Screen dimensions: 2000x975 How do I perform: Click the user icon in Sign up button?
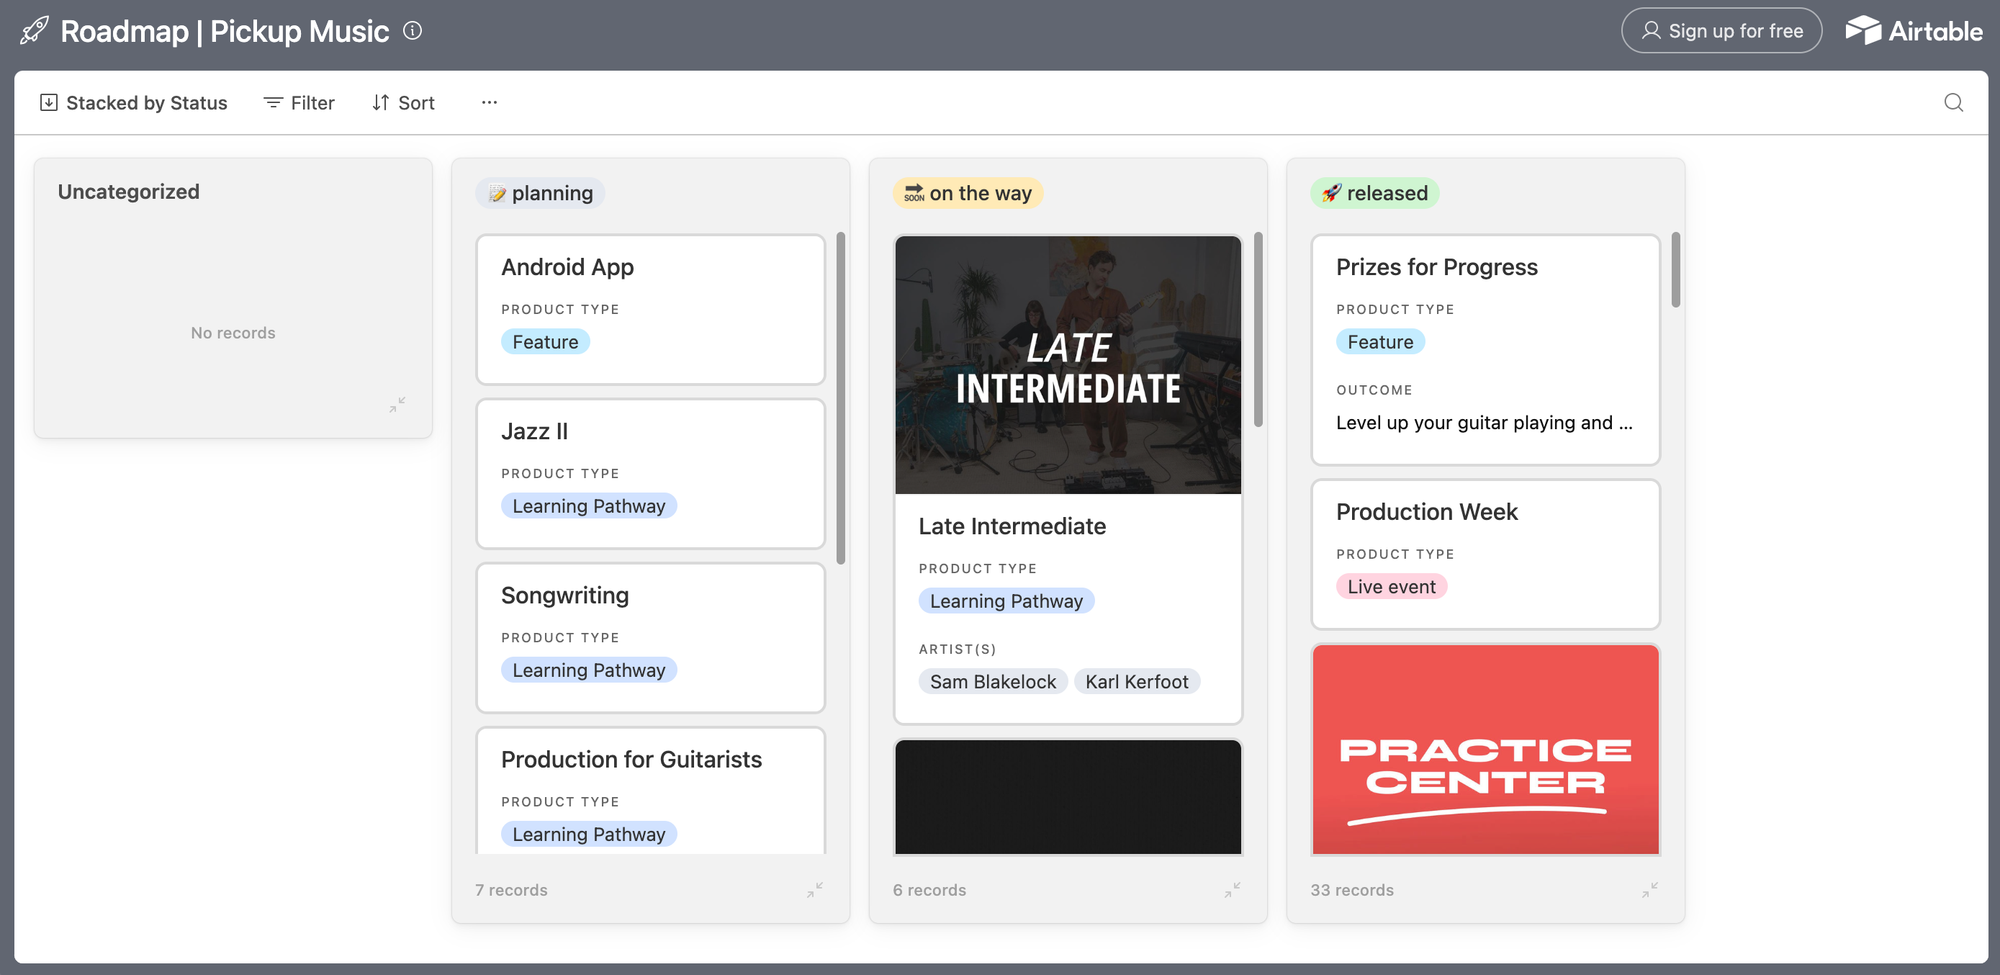click(x=1651, y=31)
